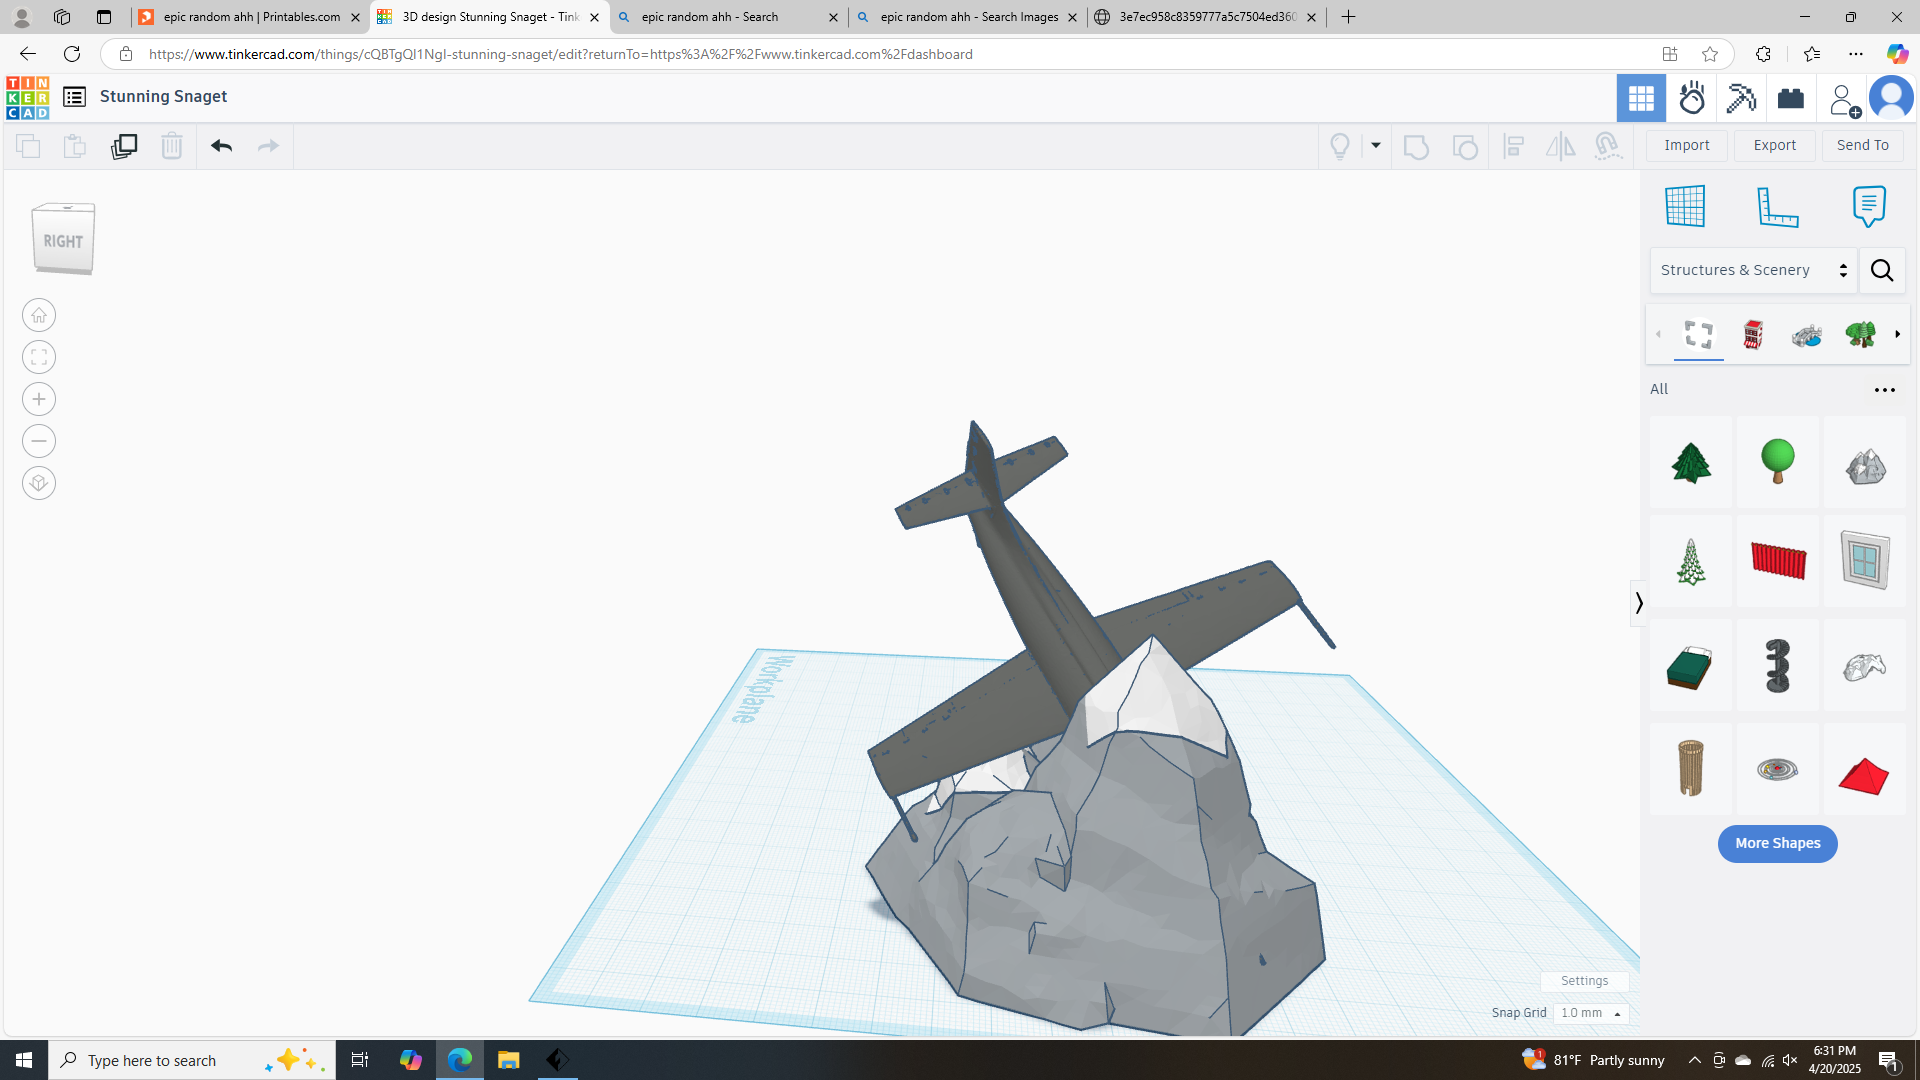Toggle show all light bulb icon

(x=1340, y=146)
